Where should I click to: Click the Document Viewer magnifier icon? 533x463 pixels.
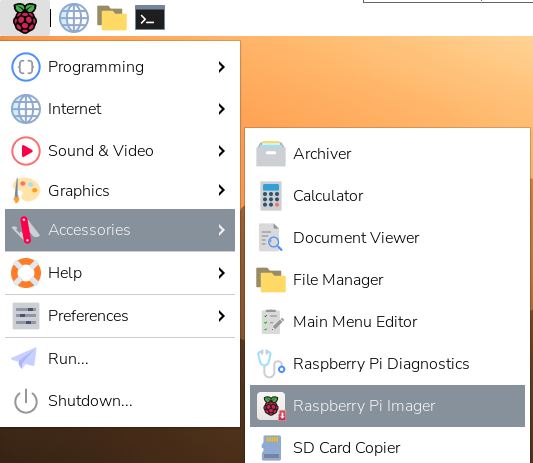tap(271, 238)
